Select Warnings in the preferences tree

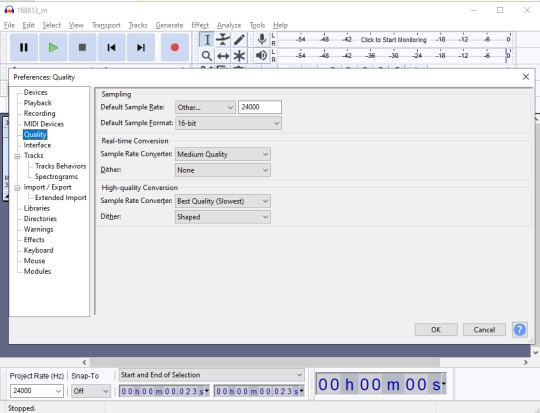coord(38,229)
